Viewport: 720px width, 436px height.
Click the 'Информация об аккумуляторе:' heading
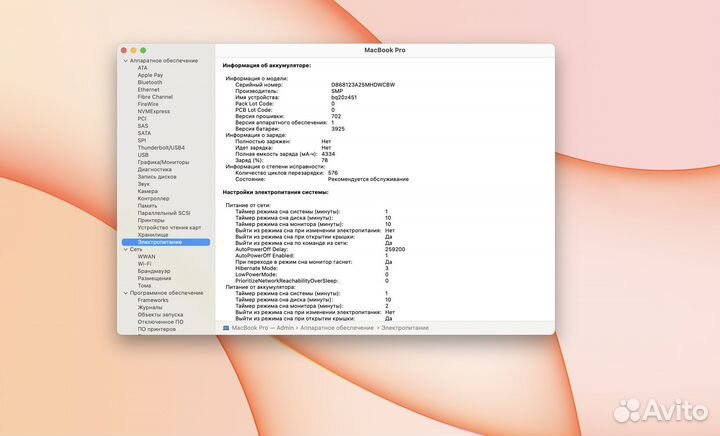267,66
